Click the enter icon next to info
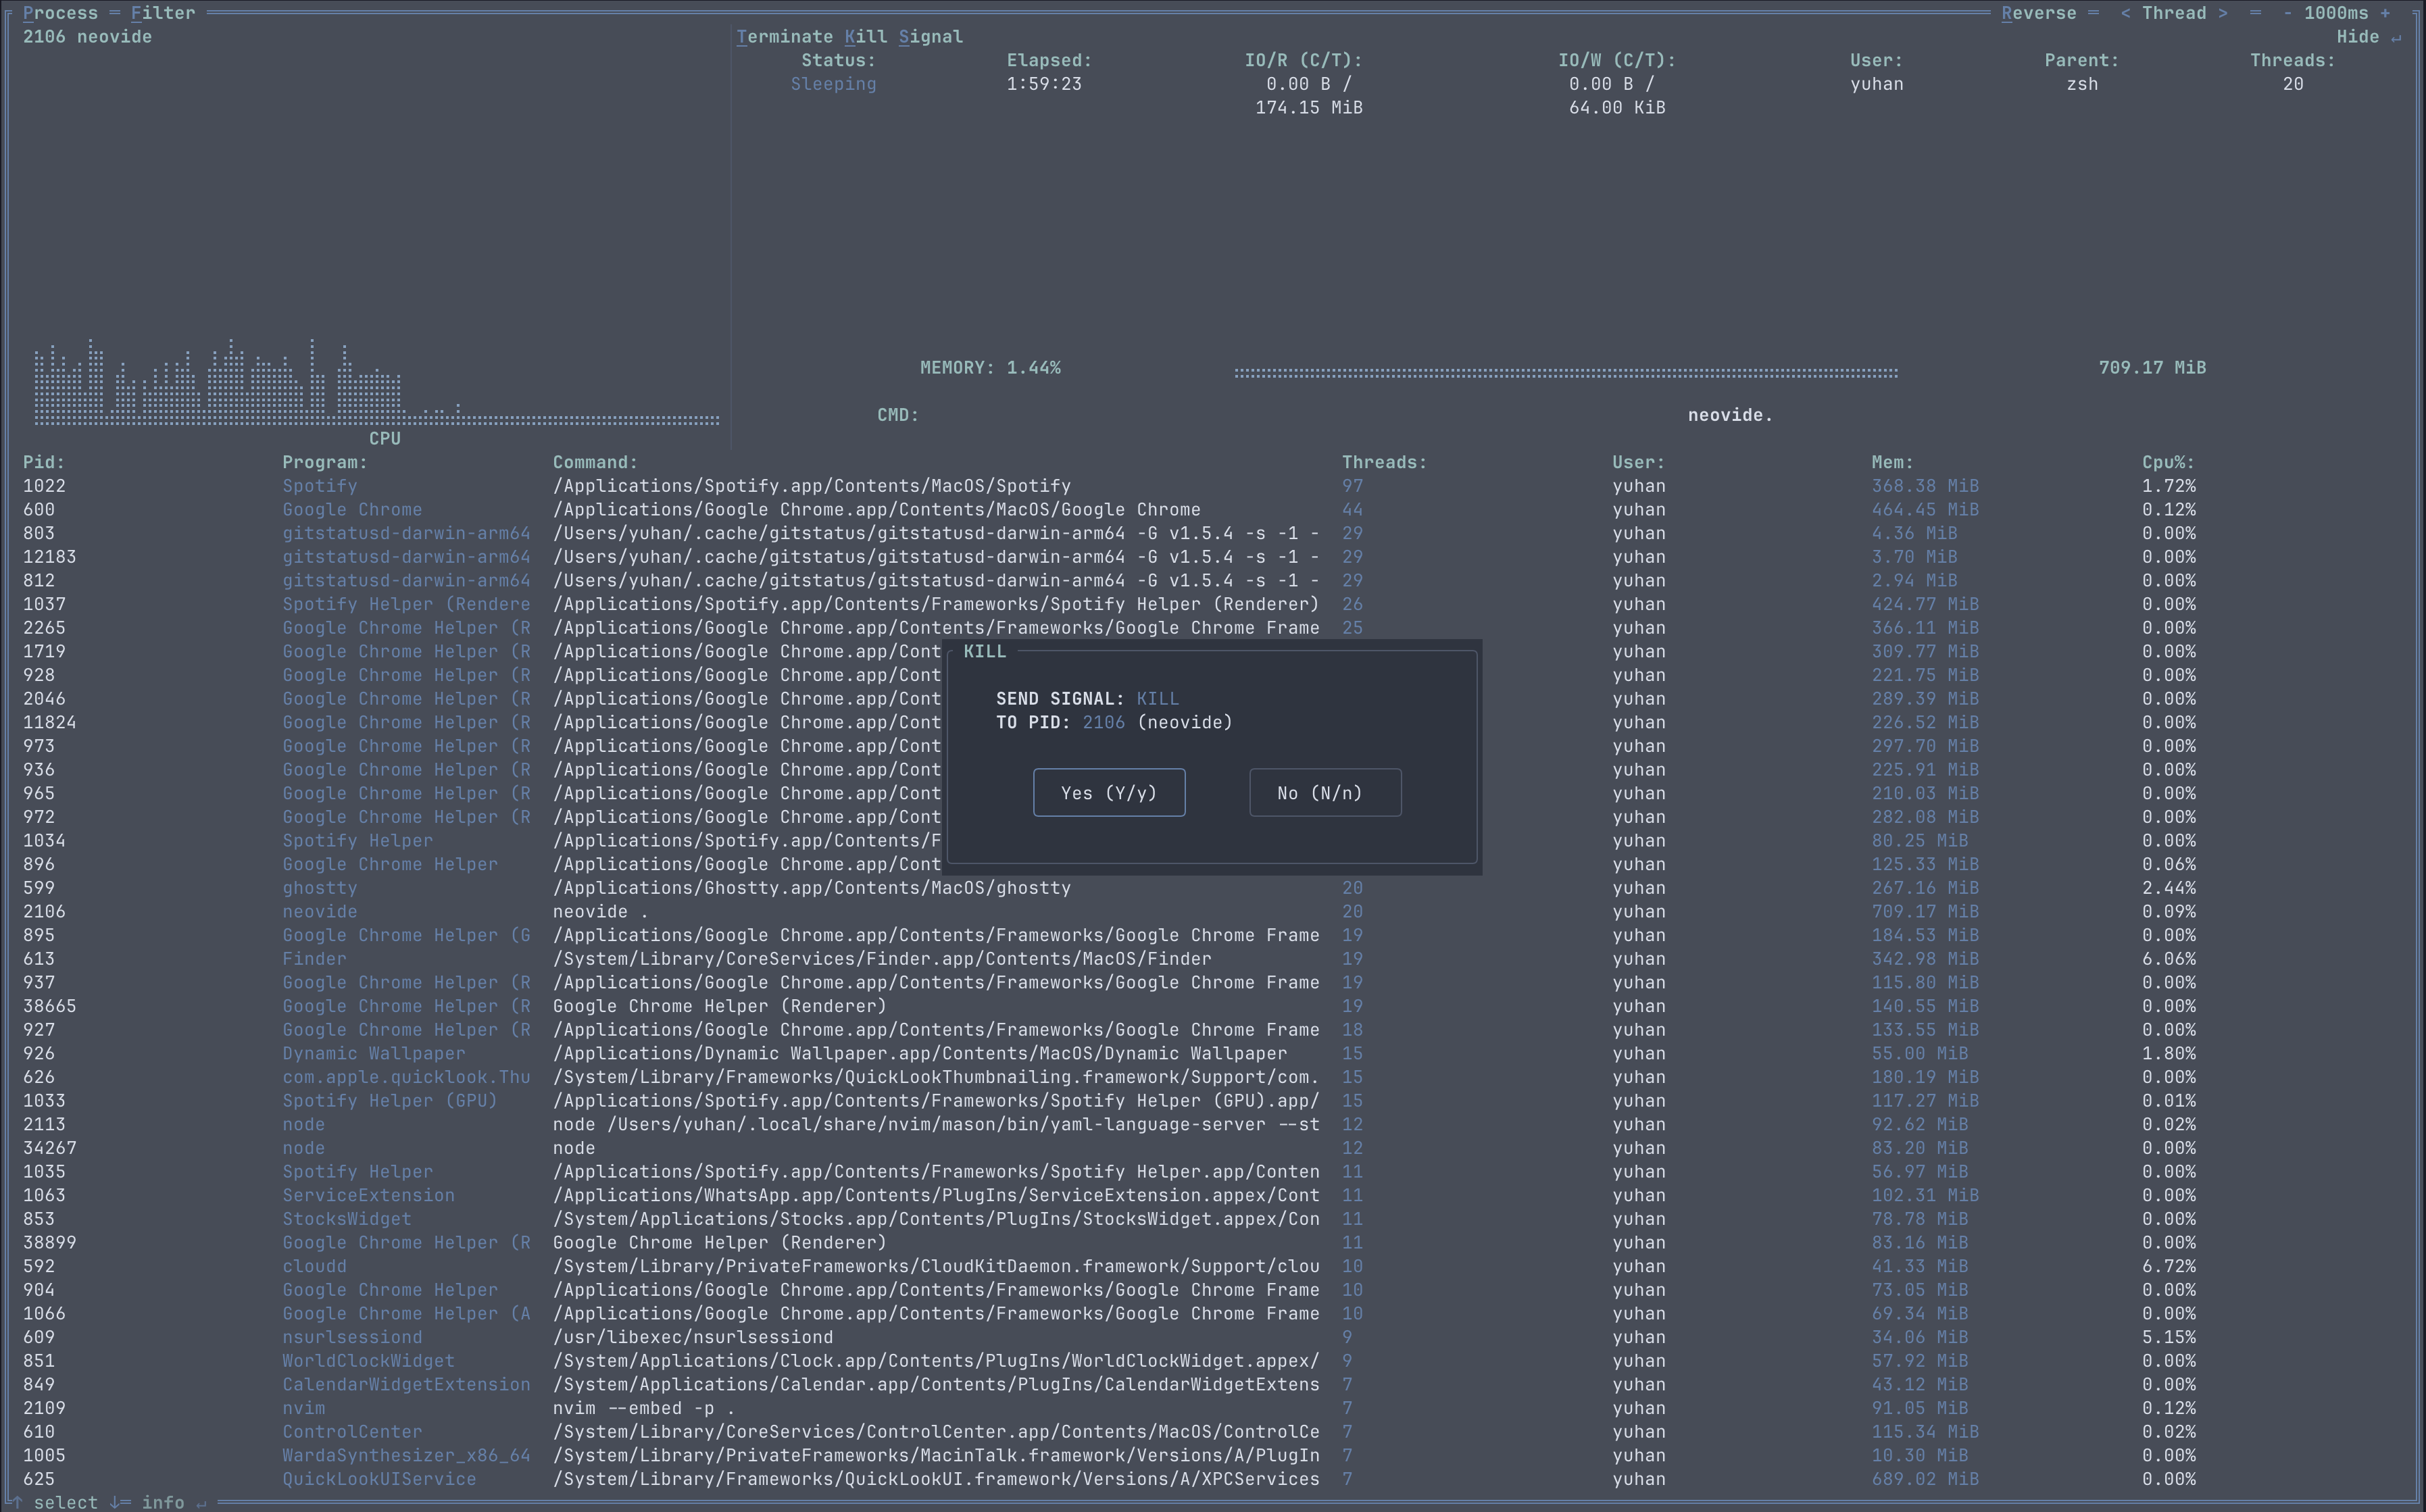The image size is (2426, 1512). point(201,1502)
